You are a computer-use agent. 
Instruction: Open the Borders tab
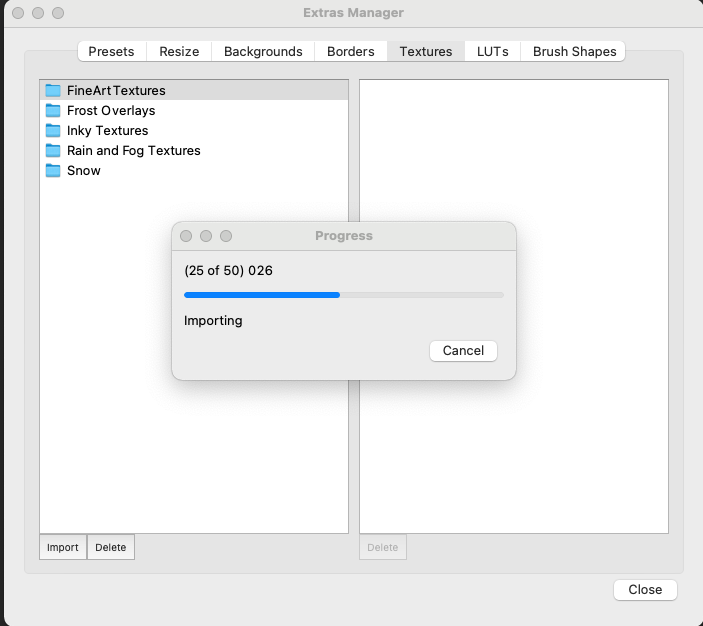coord(351,51)
